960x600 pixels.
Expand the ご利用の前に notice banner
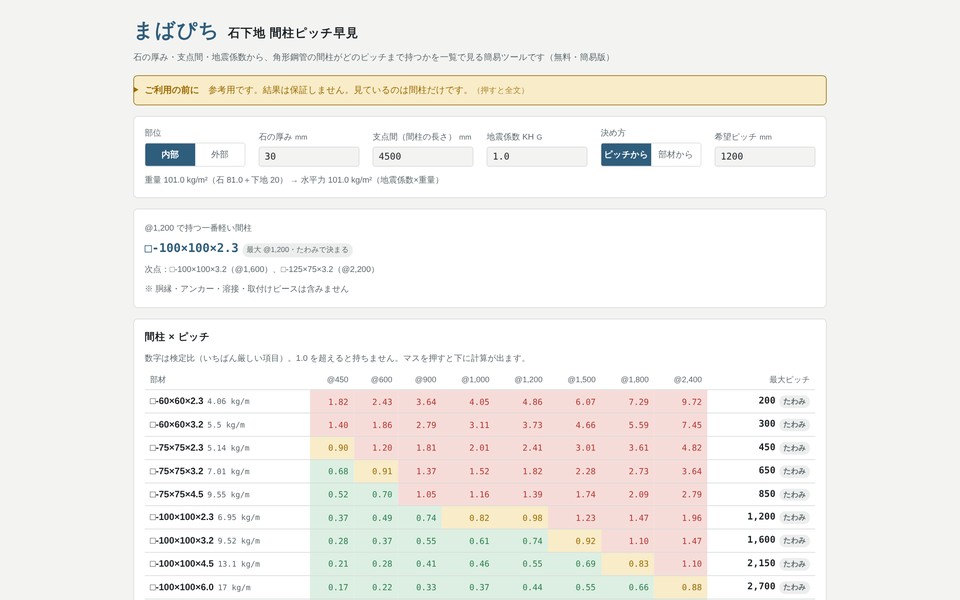[x=479, y=90]
